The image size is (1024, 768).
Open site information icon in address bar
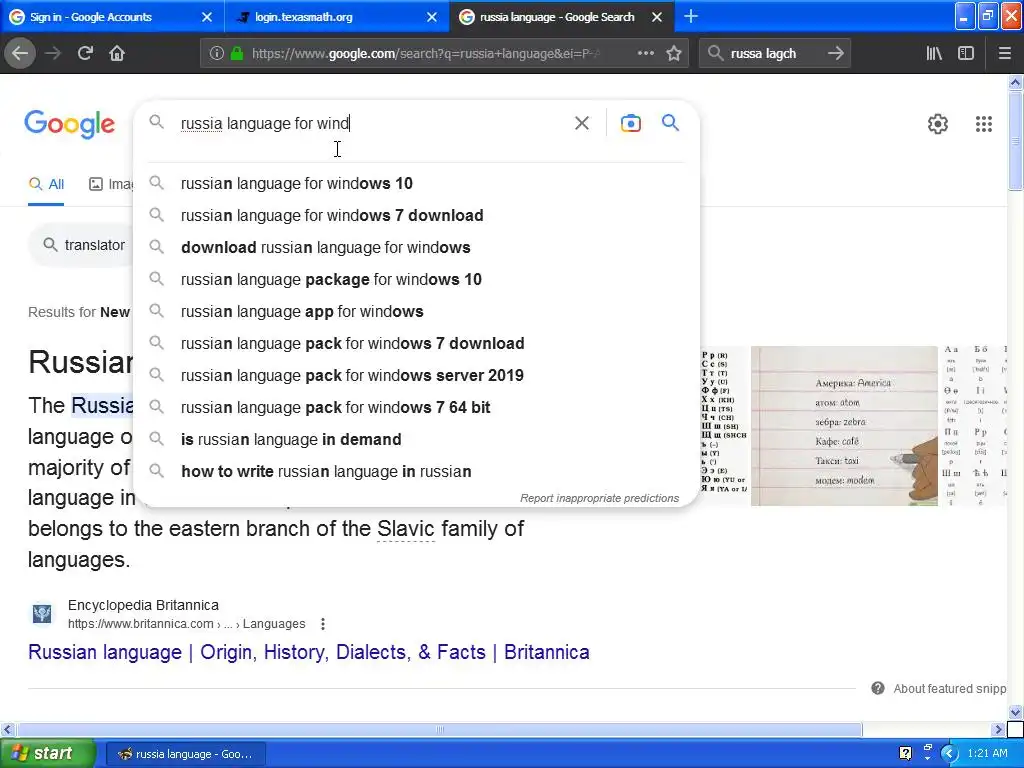217,54
